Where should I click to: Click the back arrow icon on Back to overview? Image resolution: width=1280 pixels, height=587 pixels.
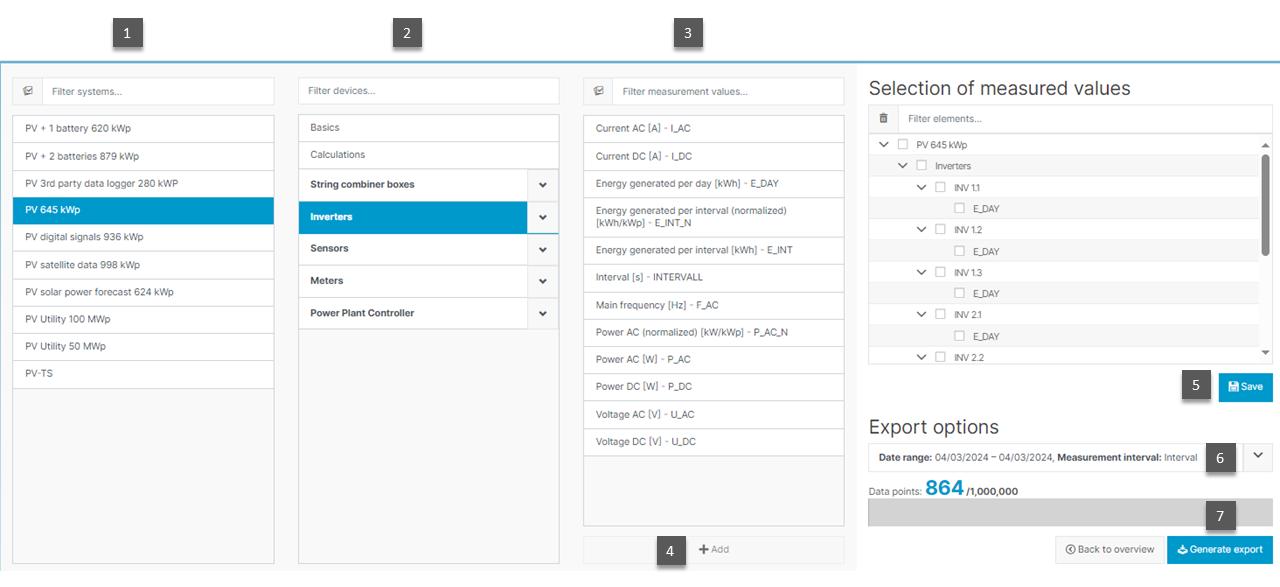tap(1070, 549)
